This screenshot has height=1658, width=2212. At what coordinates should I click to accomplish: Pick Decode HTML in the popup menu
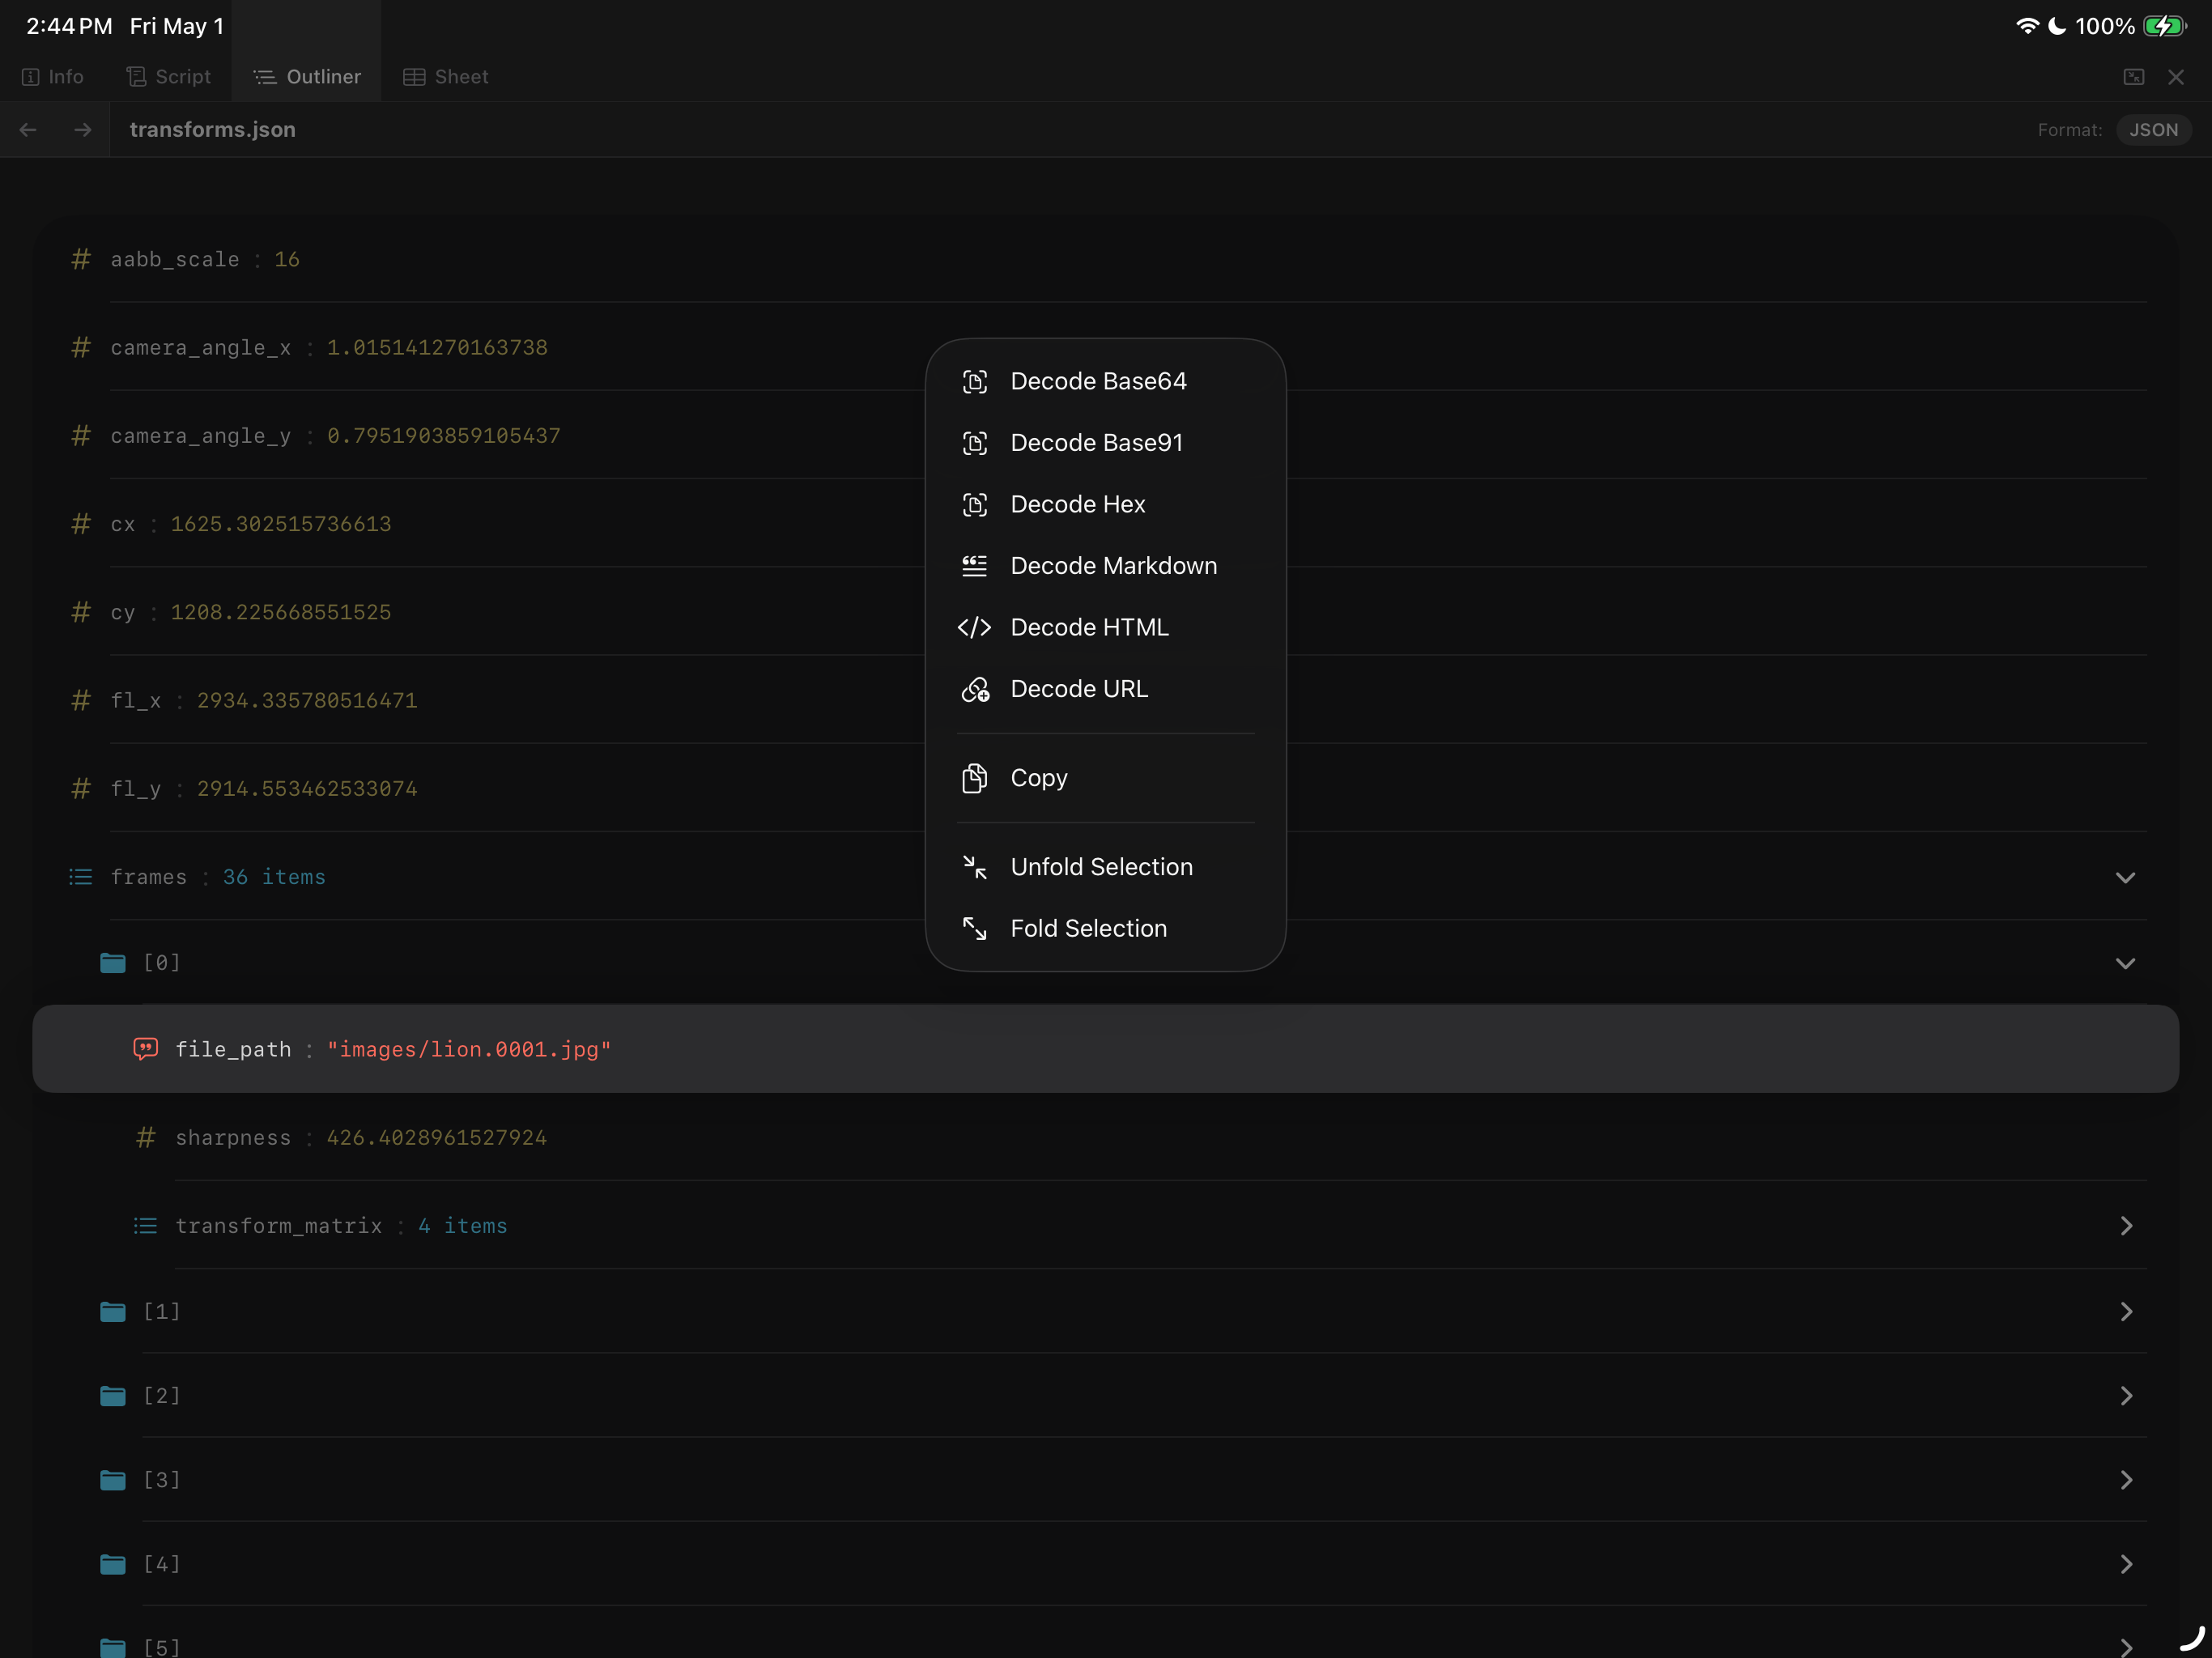click(1105, 627)
